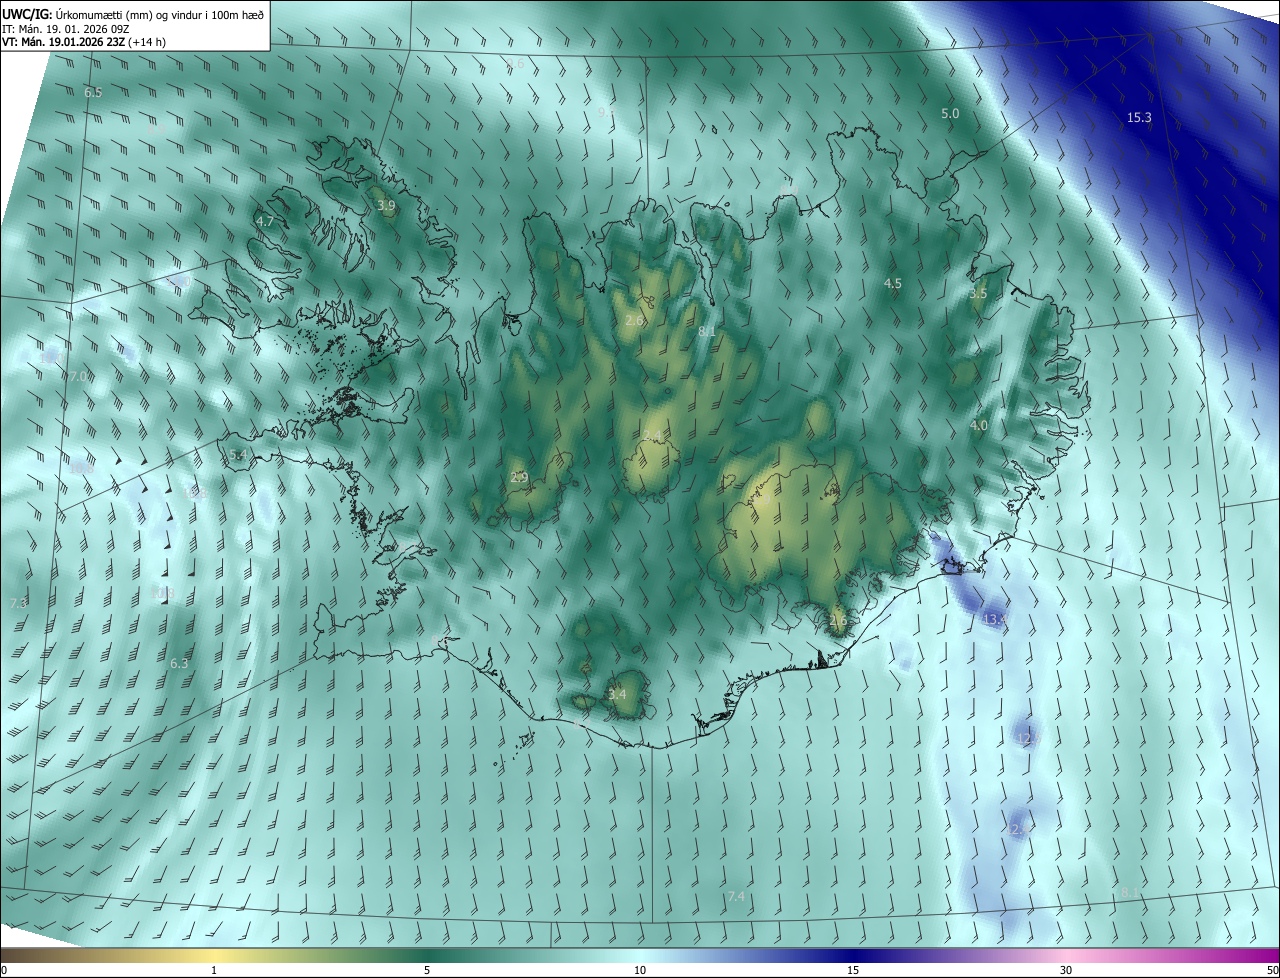This screenshot has width=1280, height=978.
Task: Click the 6.3 value label
Action: (x=179, y=664)
